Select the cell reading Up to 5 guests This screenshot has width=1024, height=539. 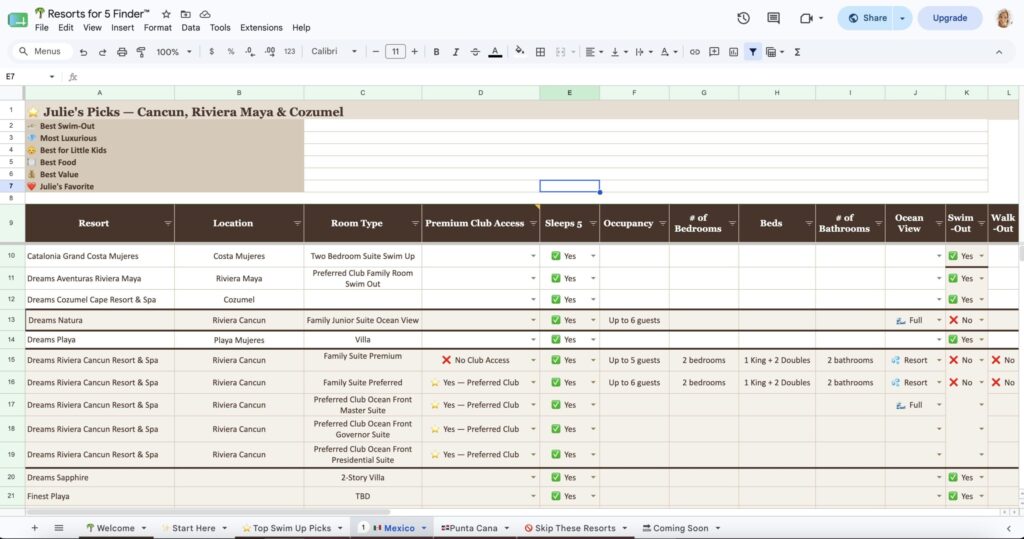click(x=634, y=360)
